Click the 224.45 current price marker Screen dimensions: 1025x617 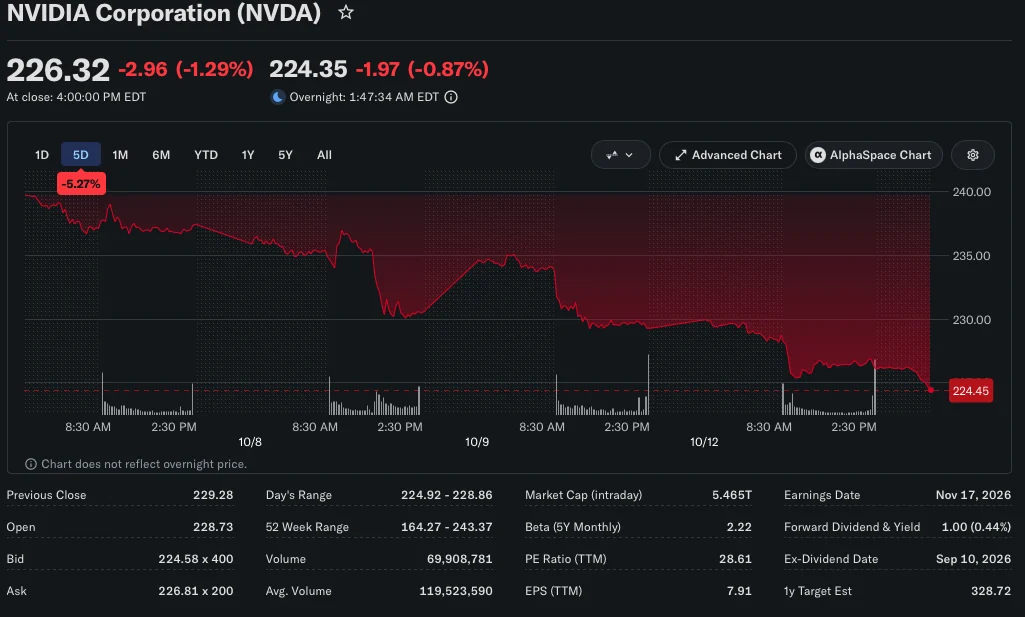click(x=971, y=391)
